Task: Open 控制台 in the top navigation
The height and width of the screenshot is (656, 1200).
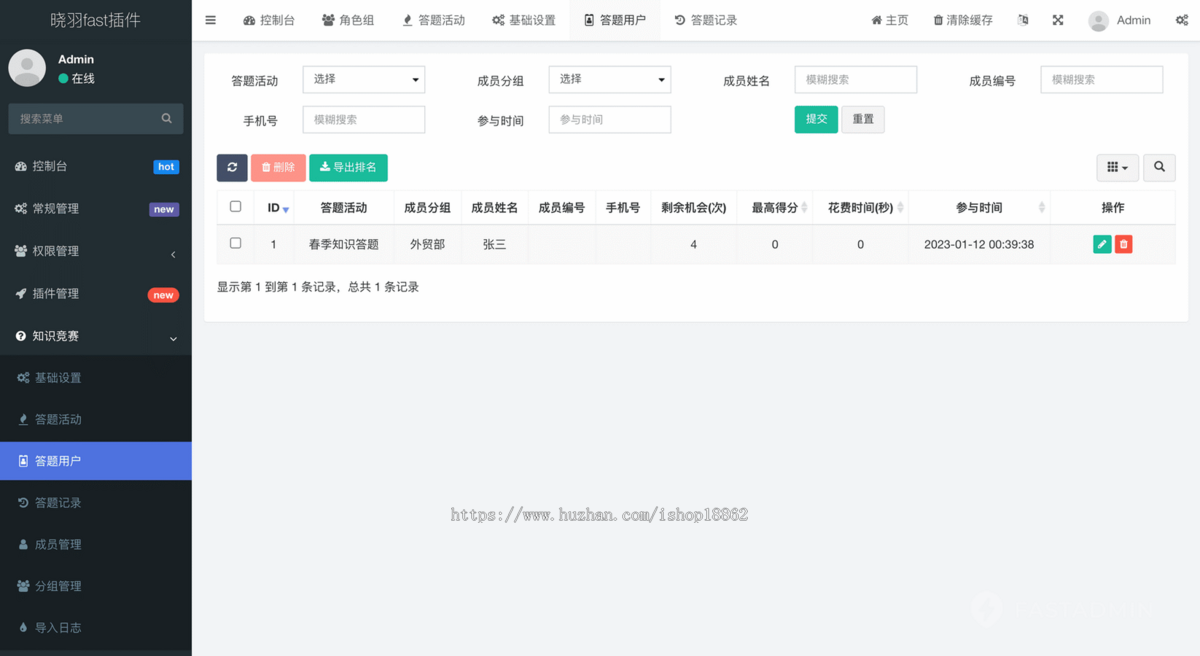Action: (269, 19)
